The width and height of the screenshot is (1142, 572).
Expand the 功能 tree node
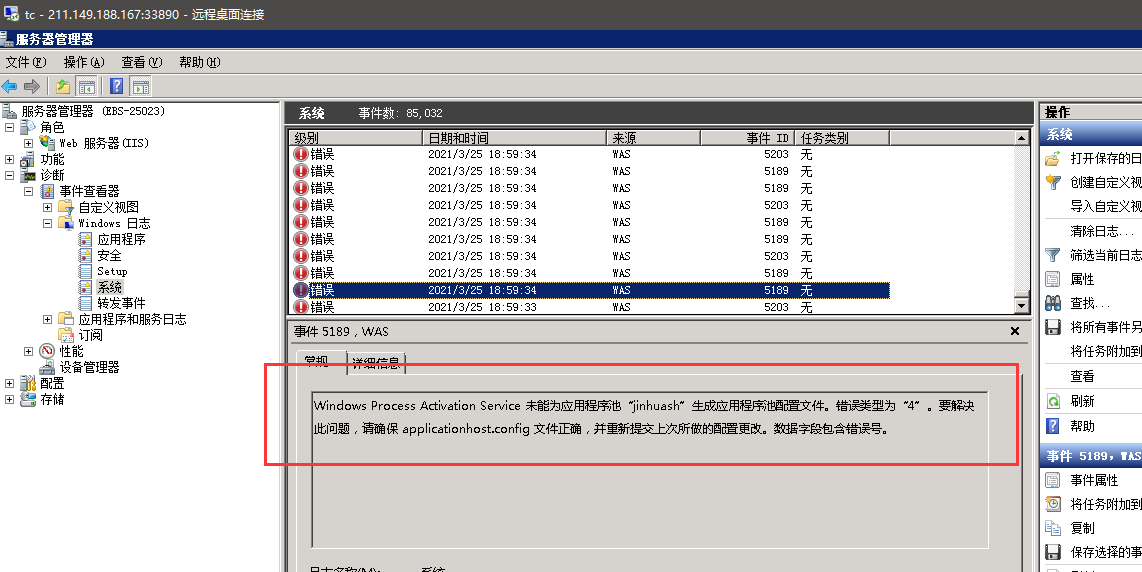(9, 160)
